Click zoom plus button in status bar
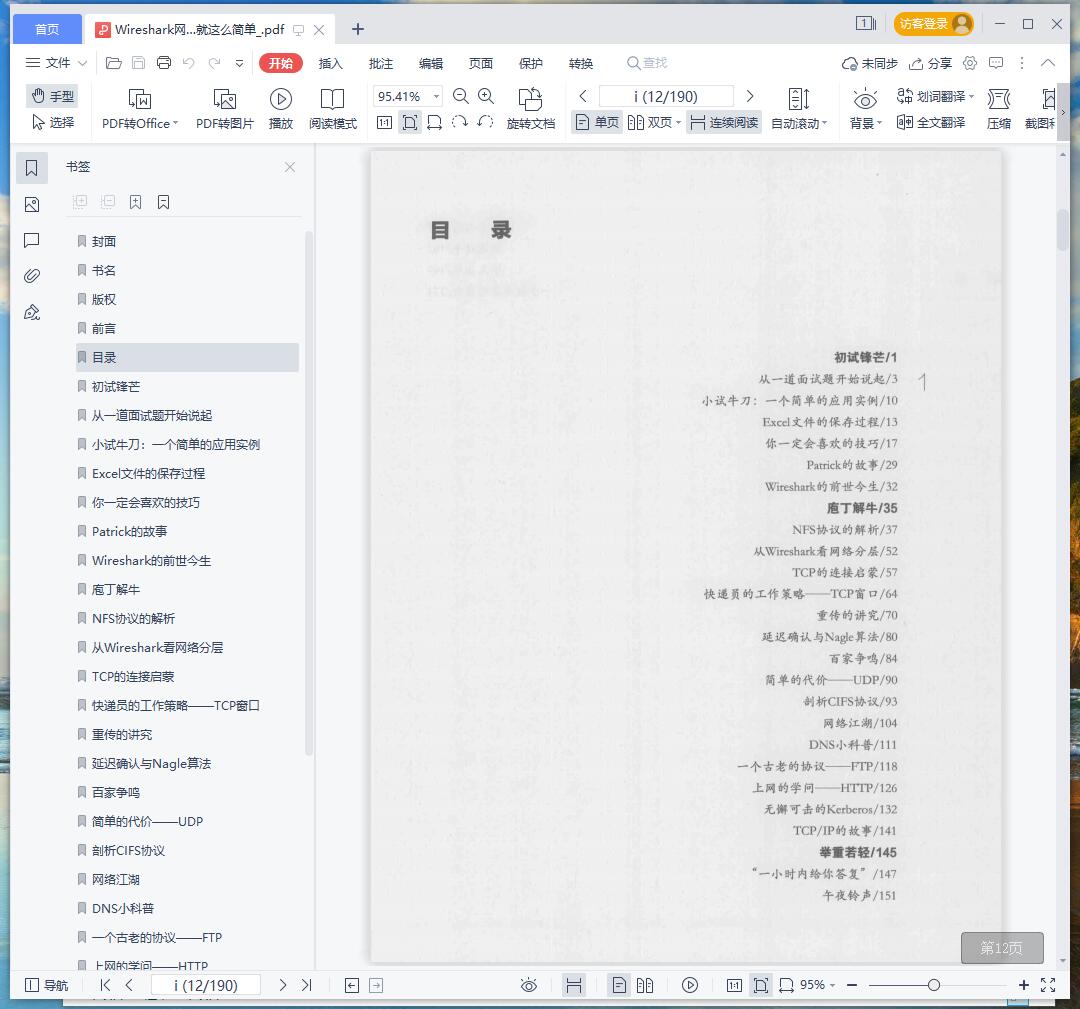This screenshot has width=1080, height=1009. (1024, 986)
